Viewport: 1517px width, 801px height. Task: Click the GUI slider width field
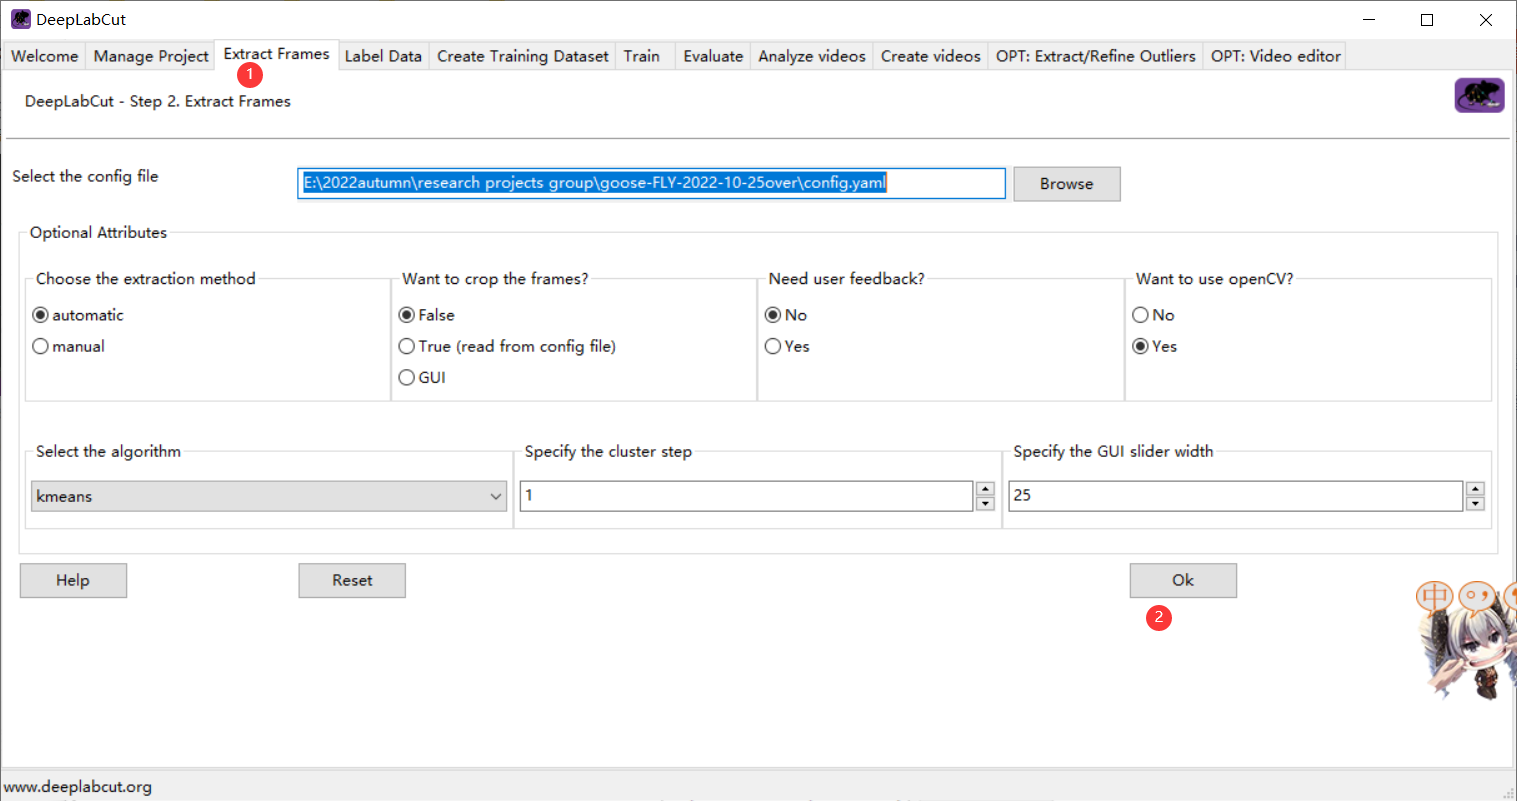pos(1236,496)
